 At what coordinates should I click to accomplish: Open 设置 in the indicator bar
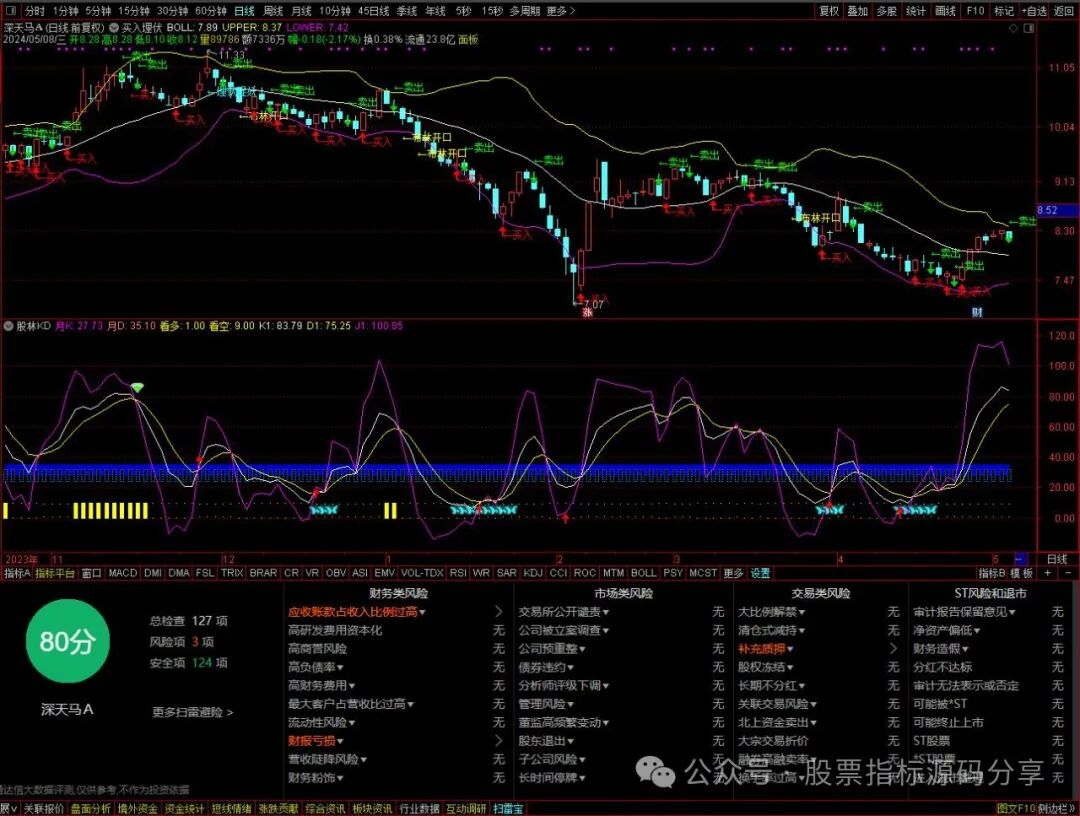[760, 573]
